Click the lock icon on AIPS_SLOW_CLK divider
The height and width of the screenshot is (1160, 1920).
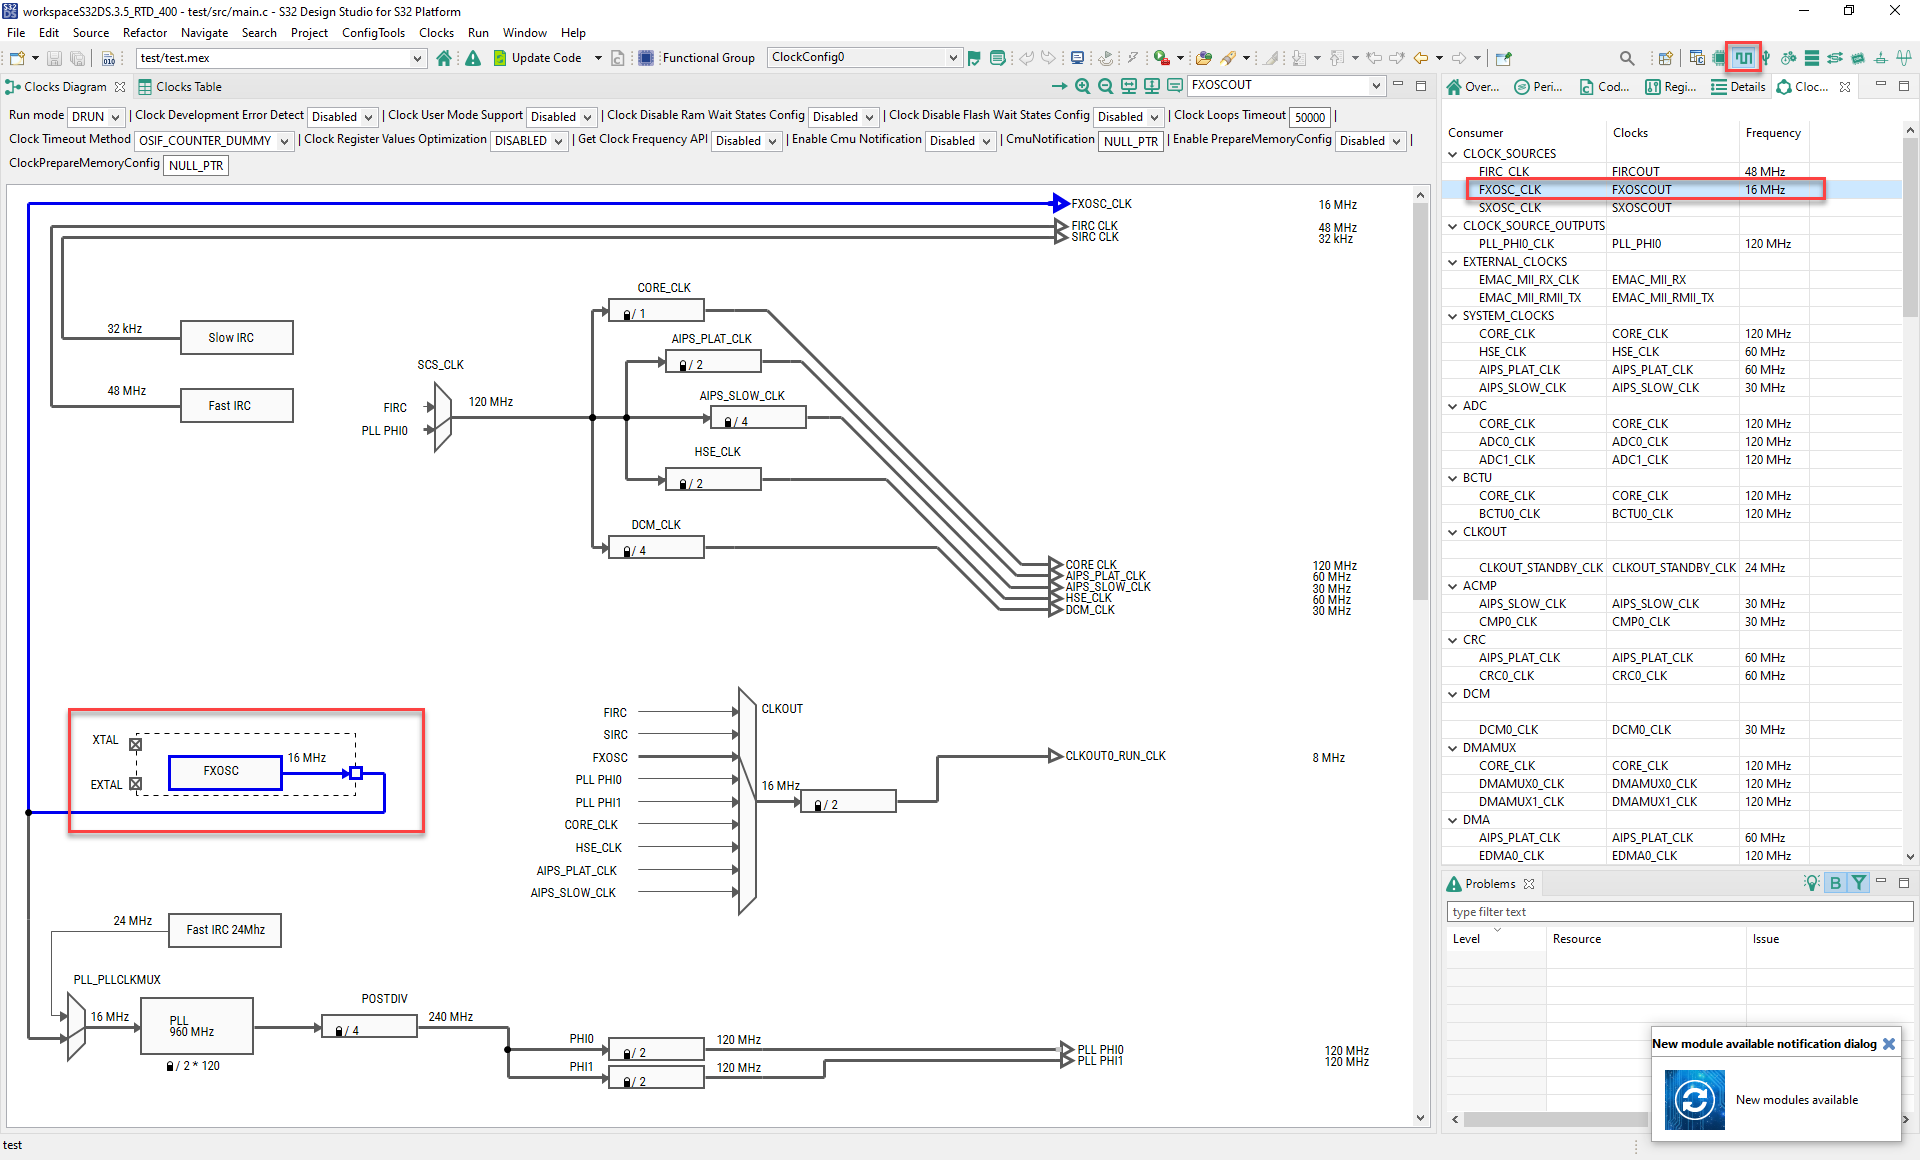click(x=729, y=422)
